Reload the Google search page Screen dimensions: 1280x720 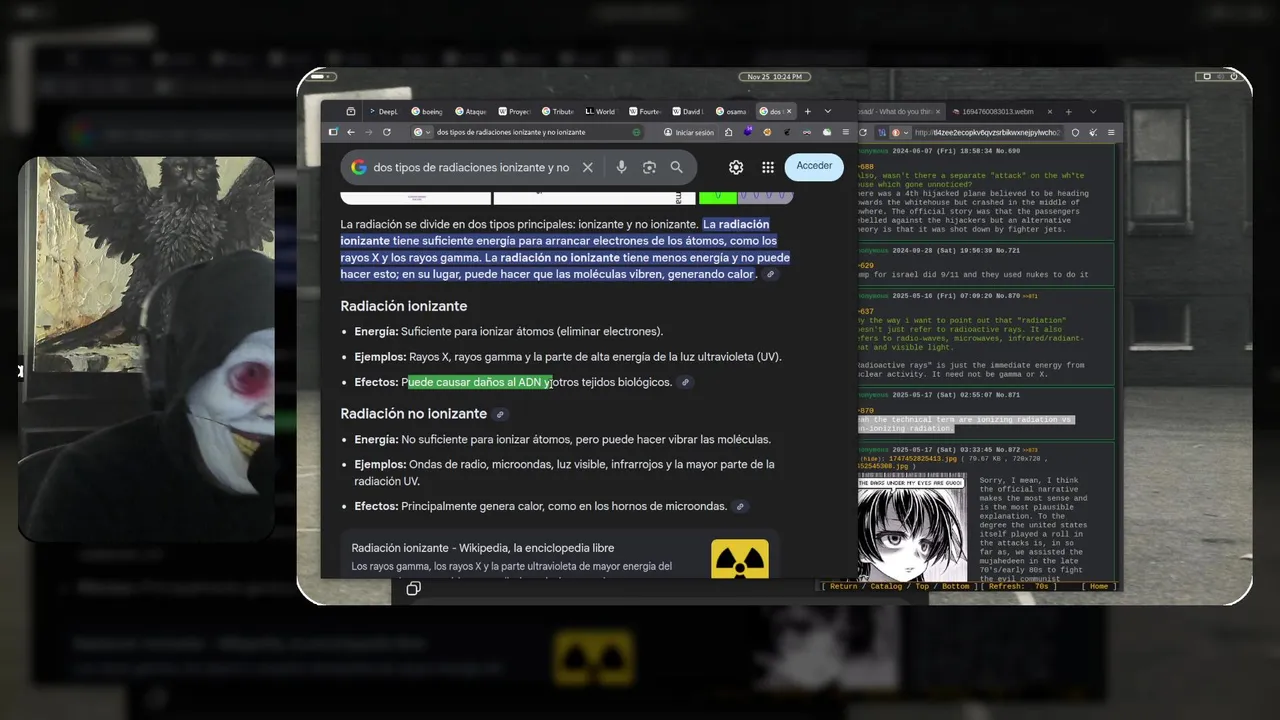point(387,132)
